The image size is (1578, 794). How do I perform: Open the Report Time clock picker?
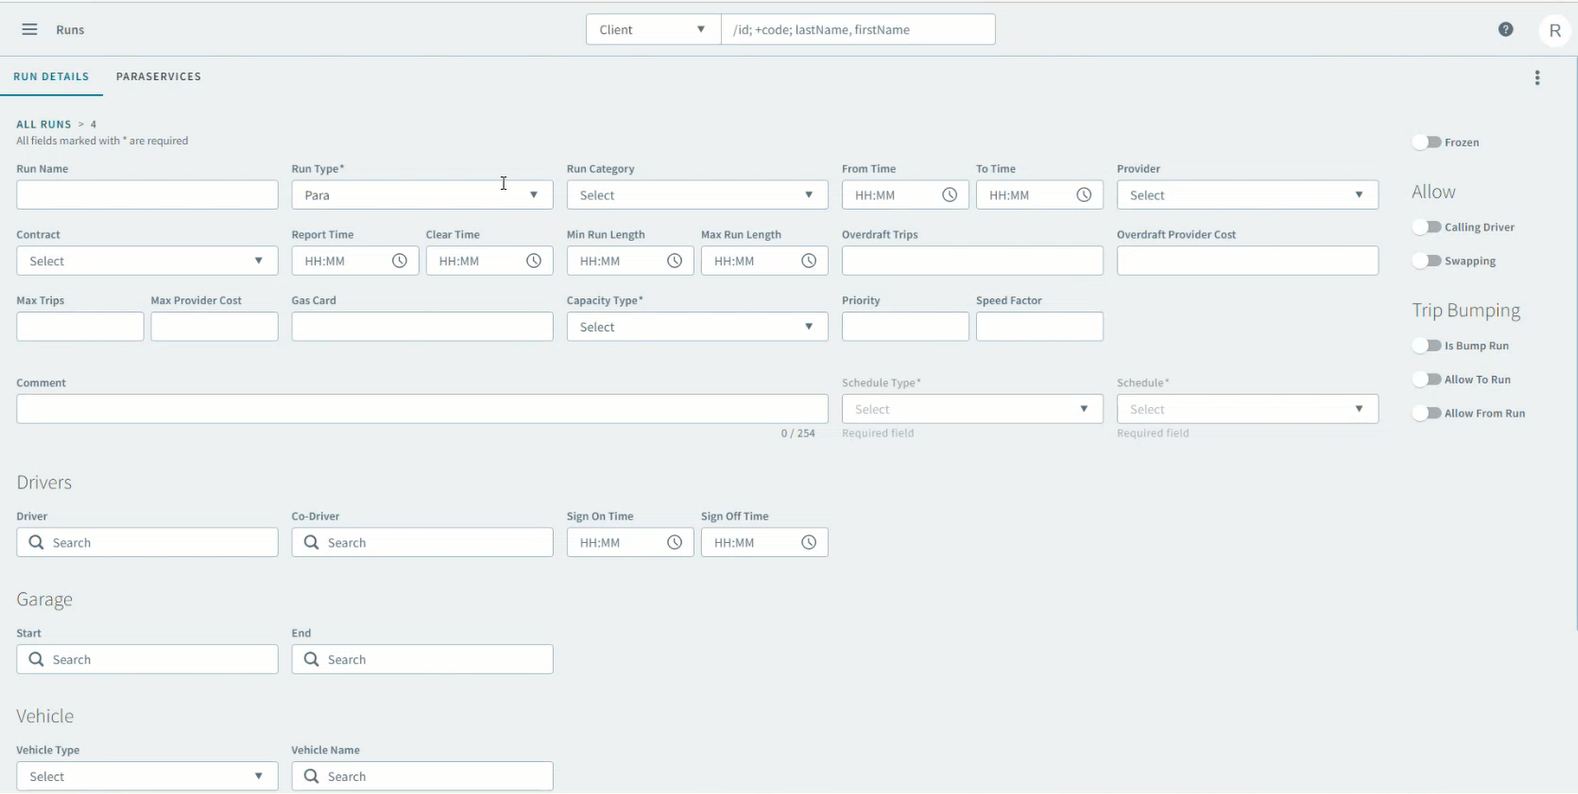pos(399,261)
